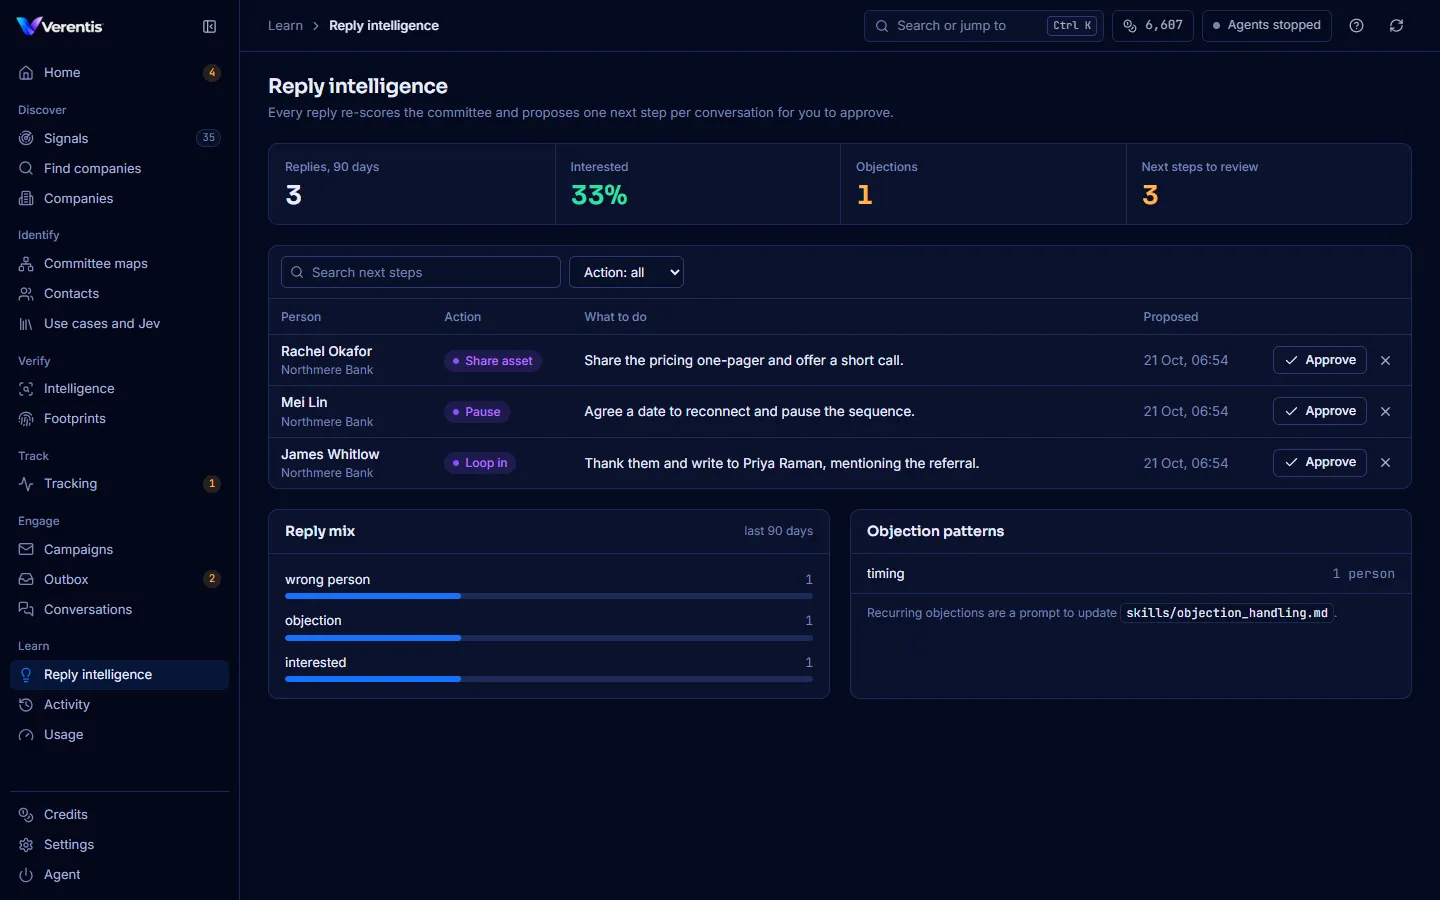Open the credits balance 6,607 indicator
Image resolution: width=1440 pixels, height=900 pixels.
(x=1153, y=26)
